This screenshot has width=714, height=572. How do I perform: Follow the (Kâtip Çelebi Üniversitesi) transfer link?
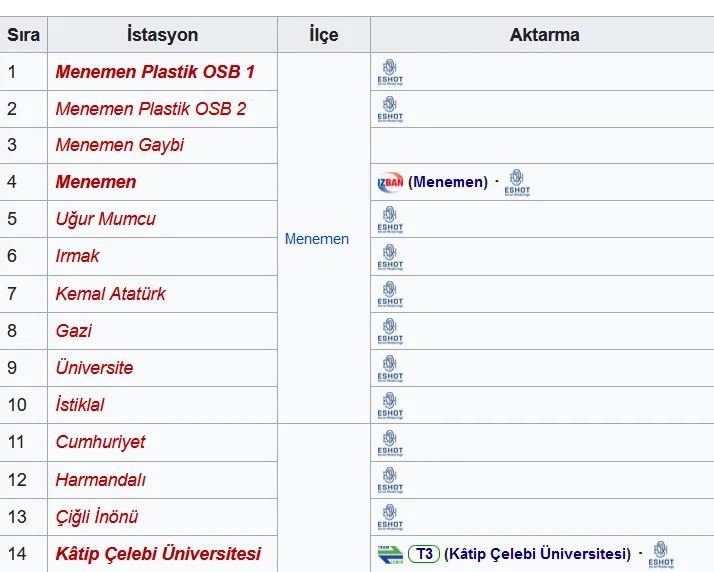coord(538,554)
